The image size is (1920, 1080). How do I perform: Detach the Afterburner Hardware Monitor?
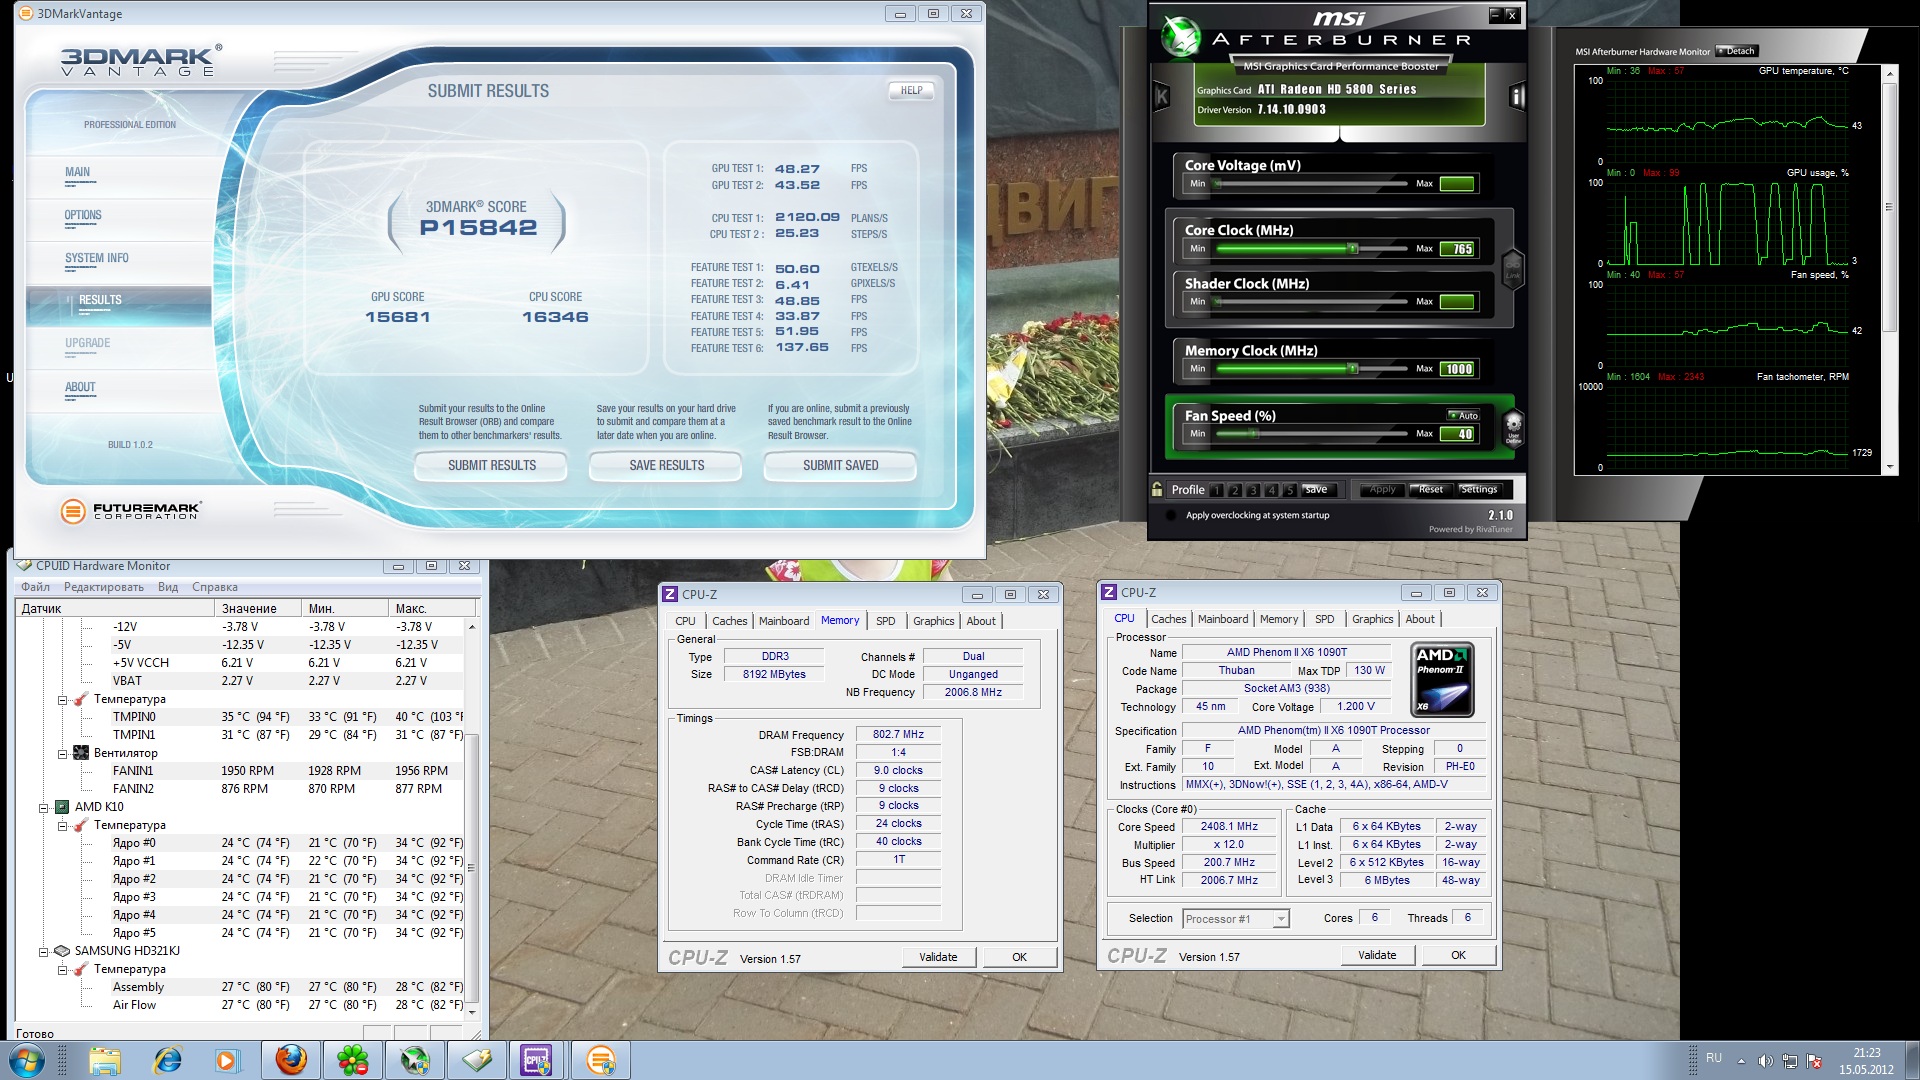(1737, 51)
